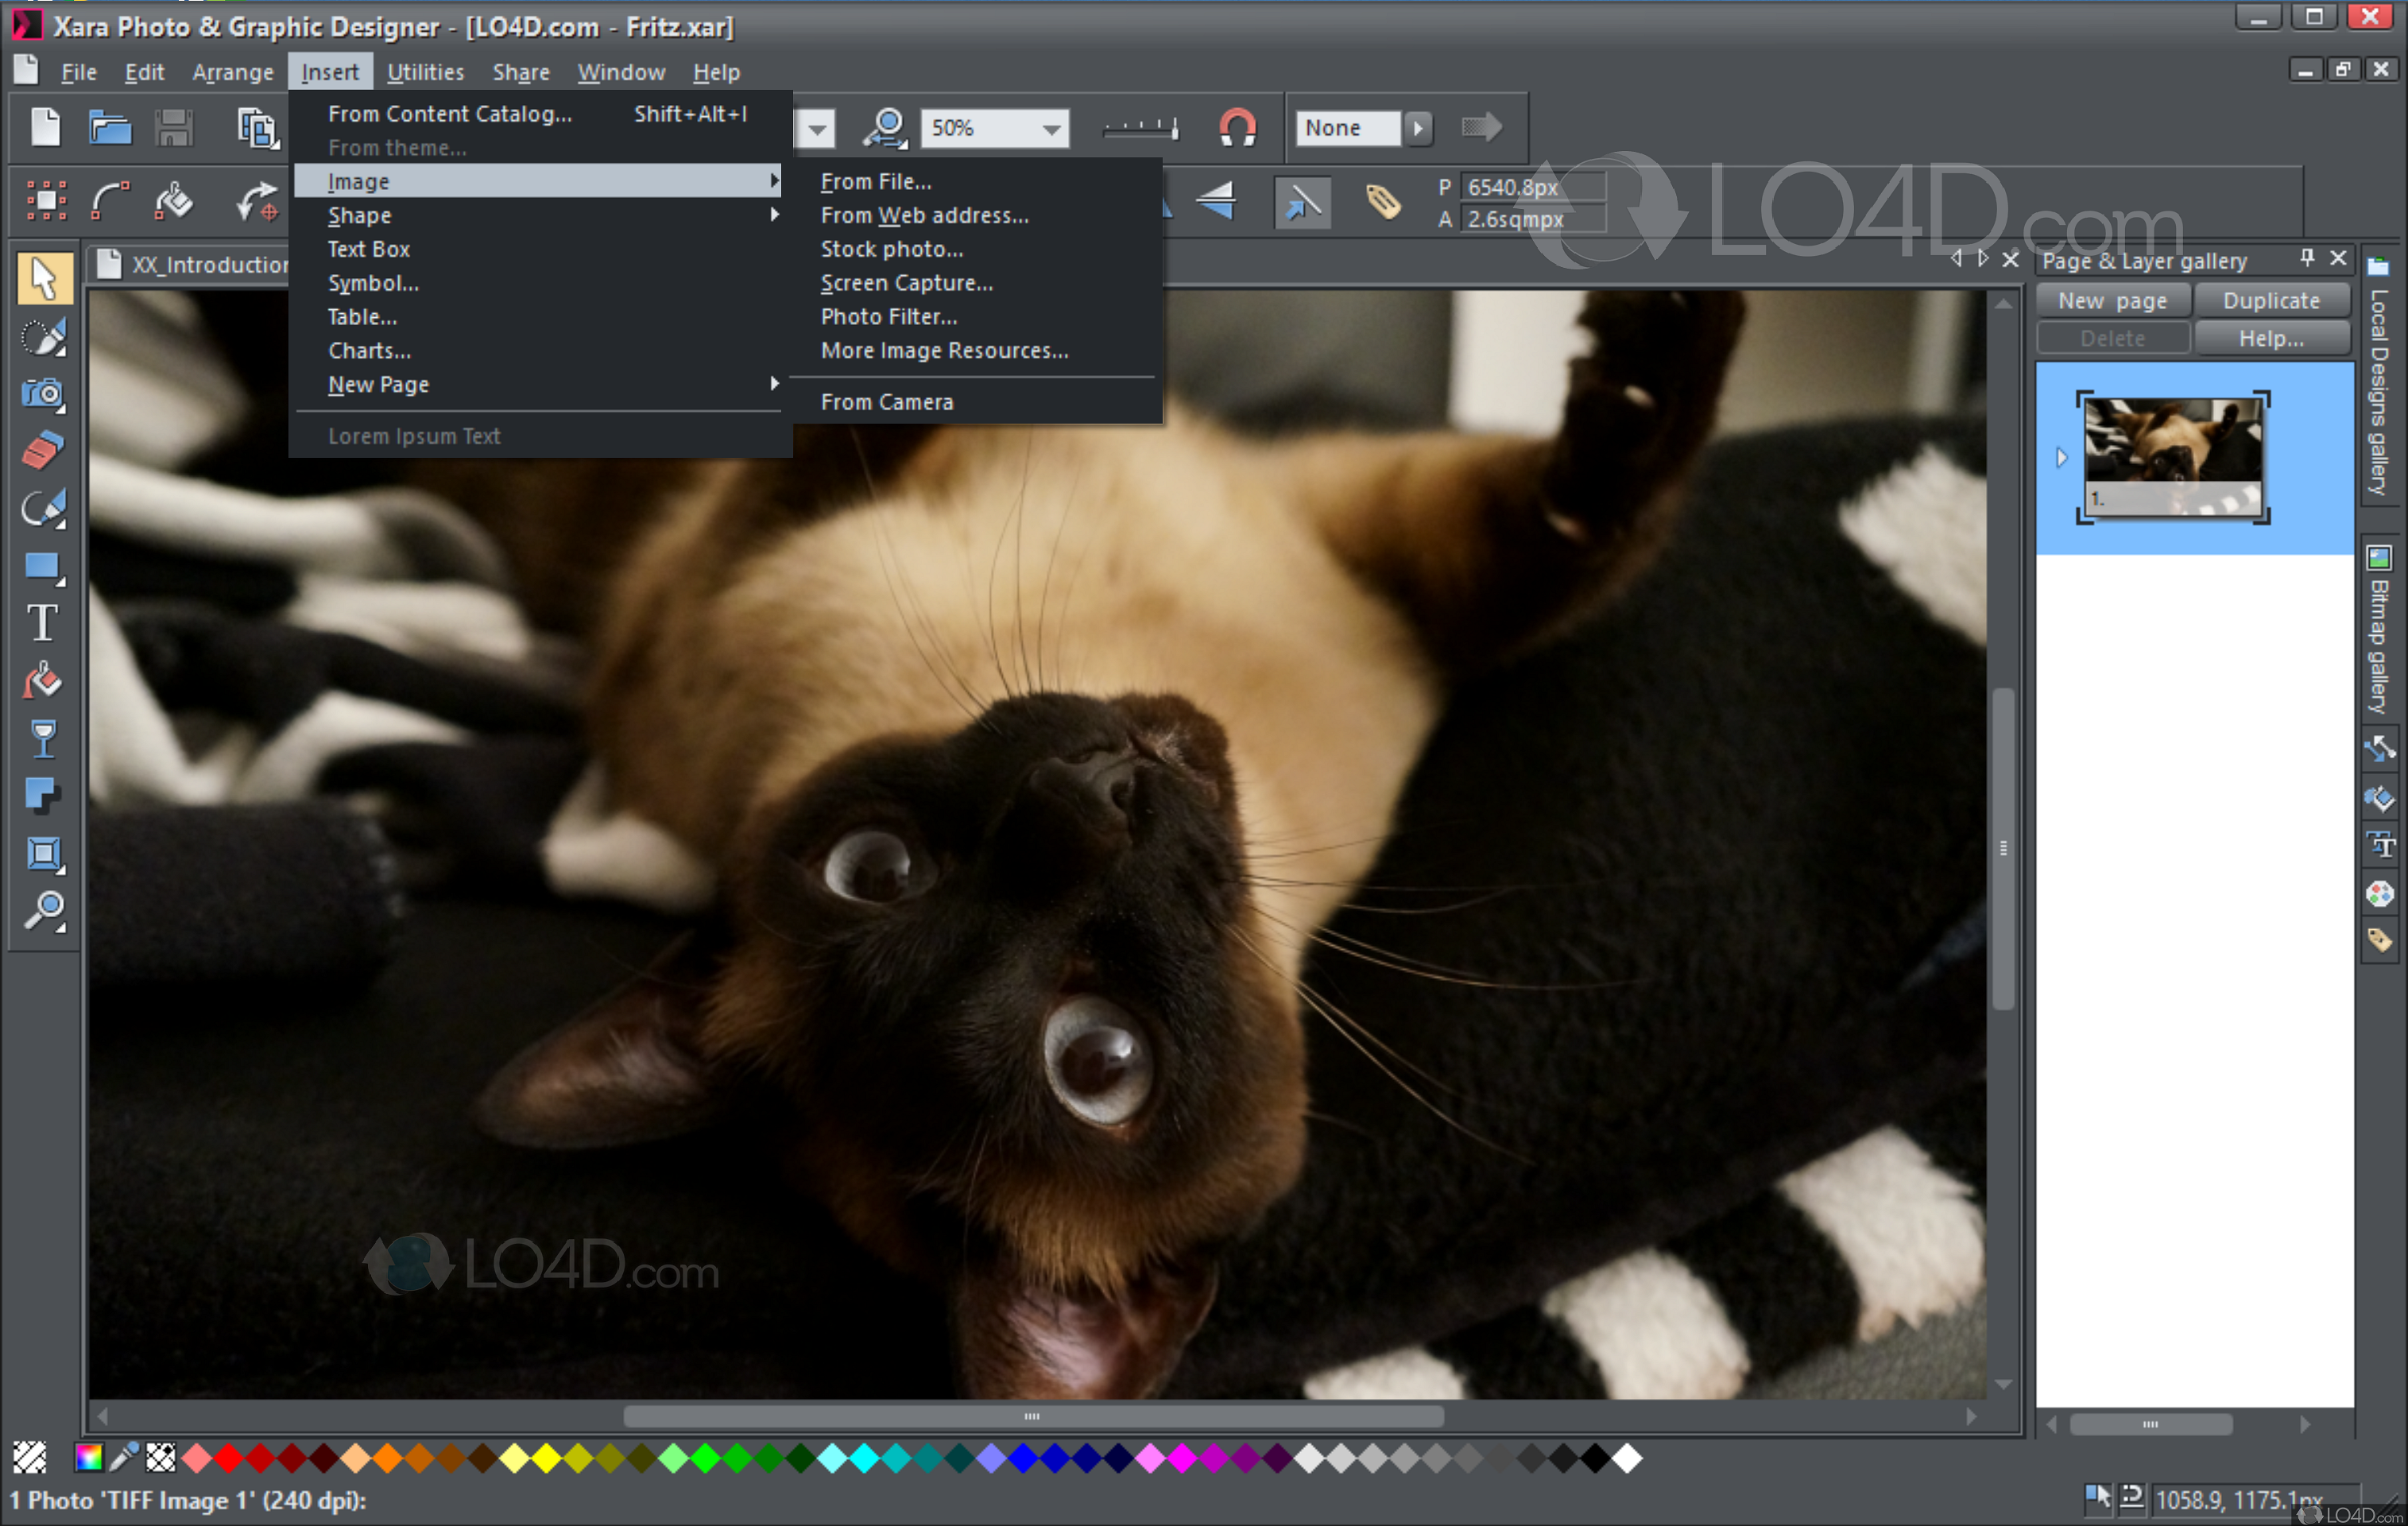Open the zoom 50% dropdown

coord(1051,129)
